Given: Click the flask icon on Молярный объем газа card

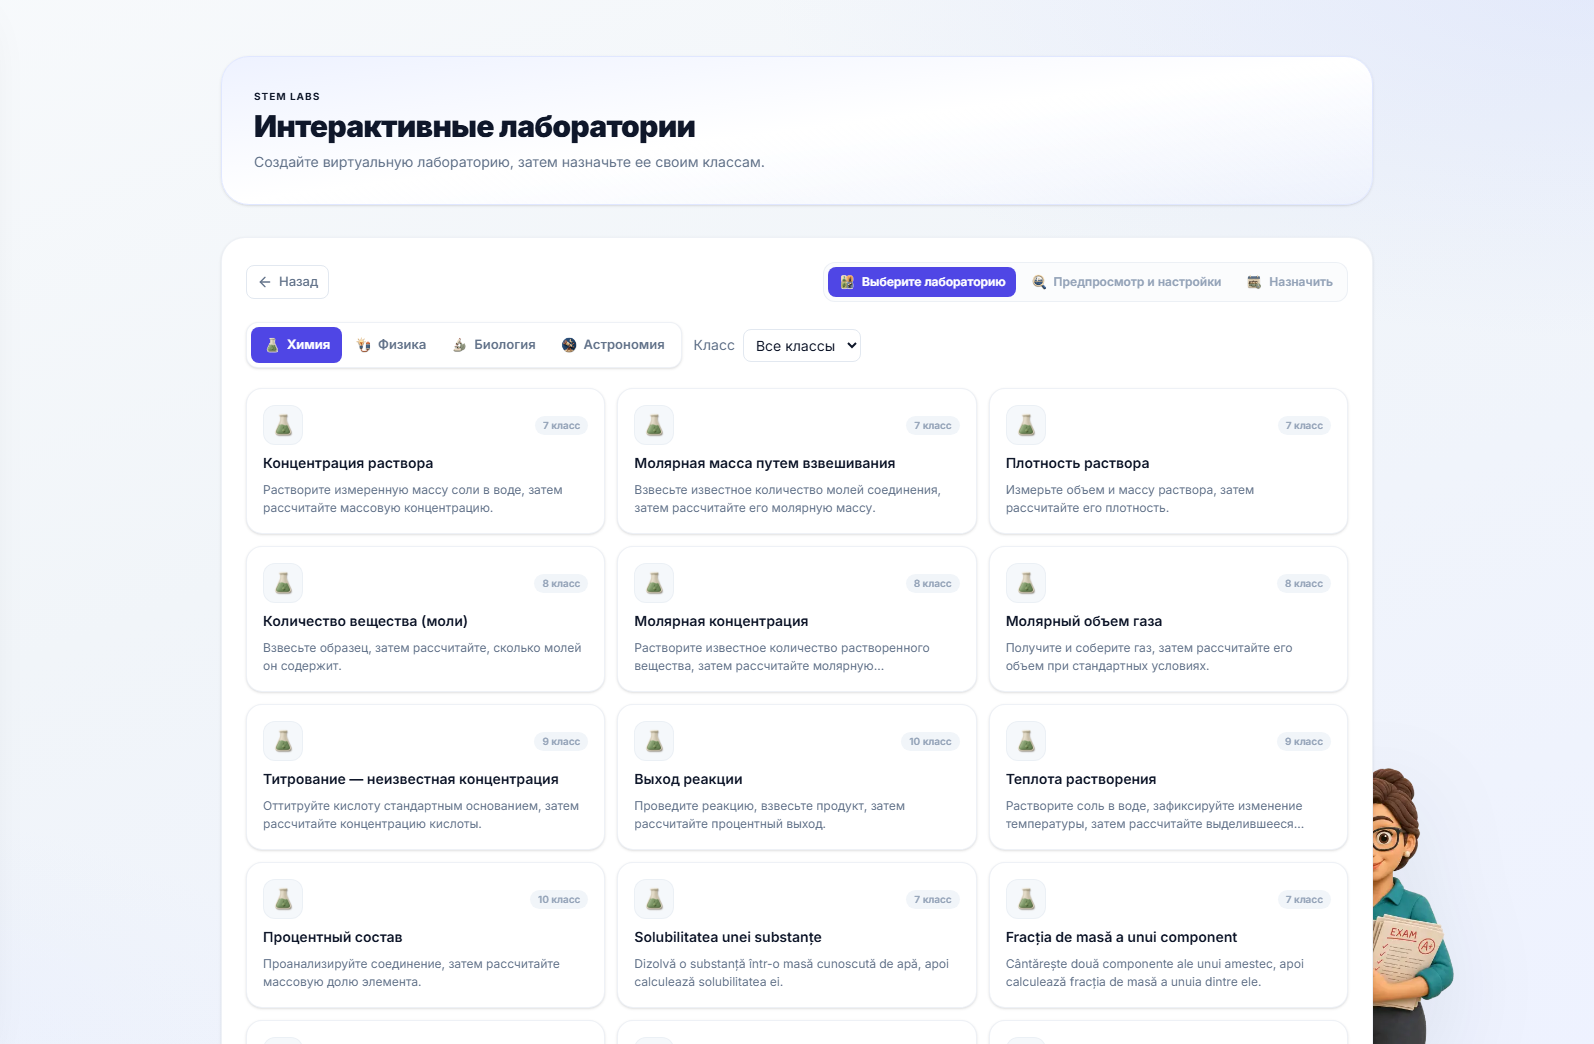Looking at the screenshot, I should click(1026, 583).
